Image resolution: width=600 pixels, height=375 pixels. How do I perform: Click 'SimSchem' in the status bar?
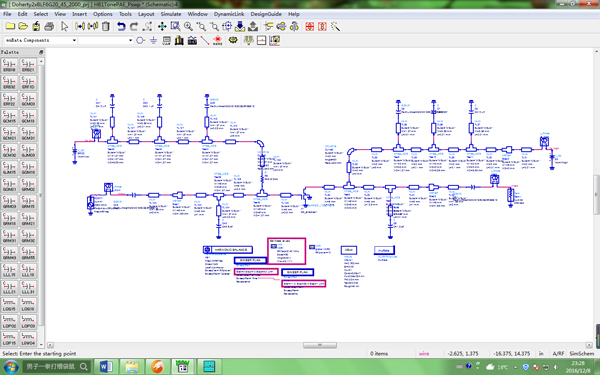pos(582,354)
